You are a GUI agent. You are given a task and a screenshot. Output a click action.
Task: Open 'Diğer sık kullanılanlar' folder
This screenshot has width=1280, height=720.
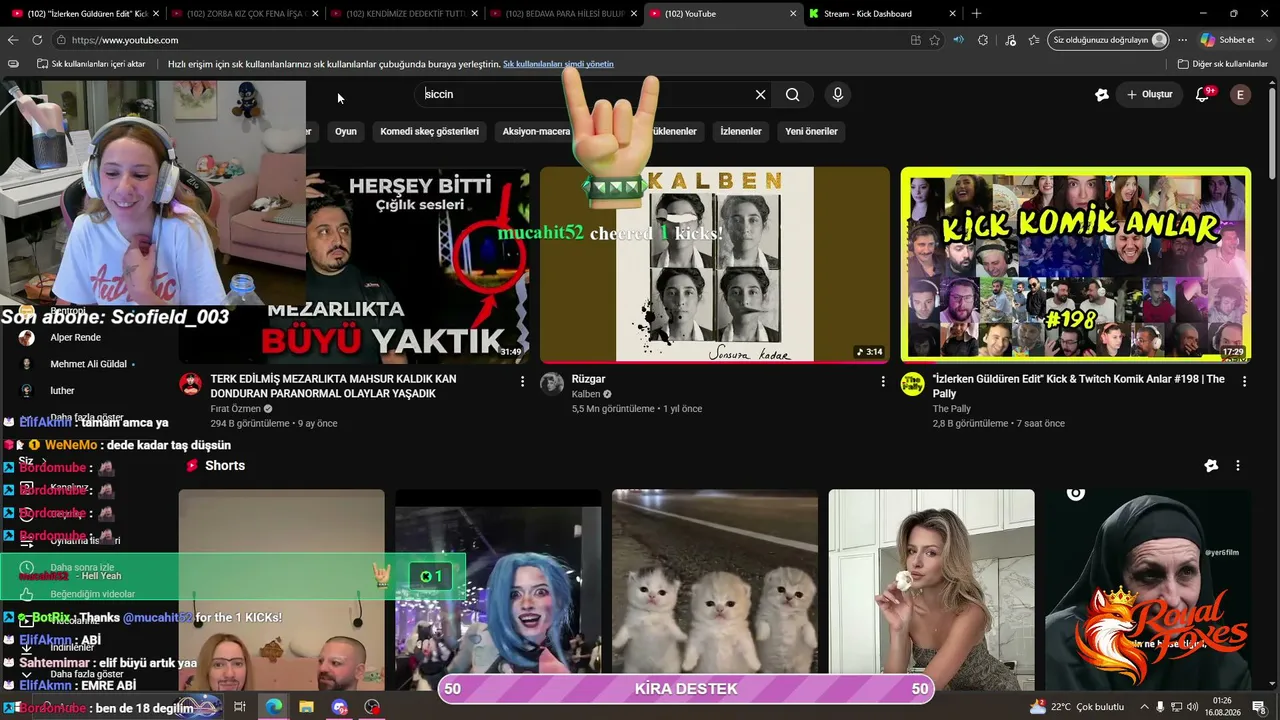(1223, 64)
